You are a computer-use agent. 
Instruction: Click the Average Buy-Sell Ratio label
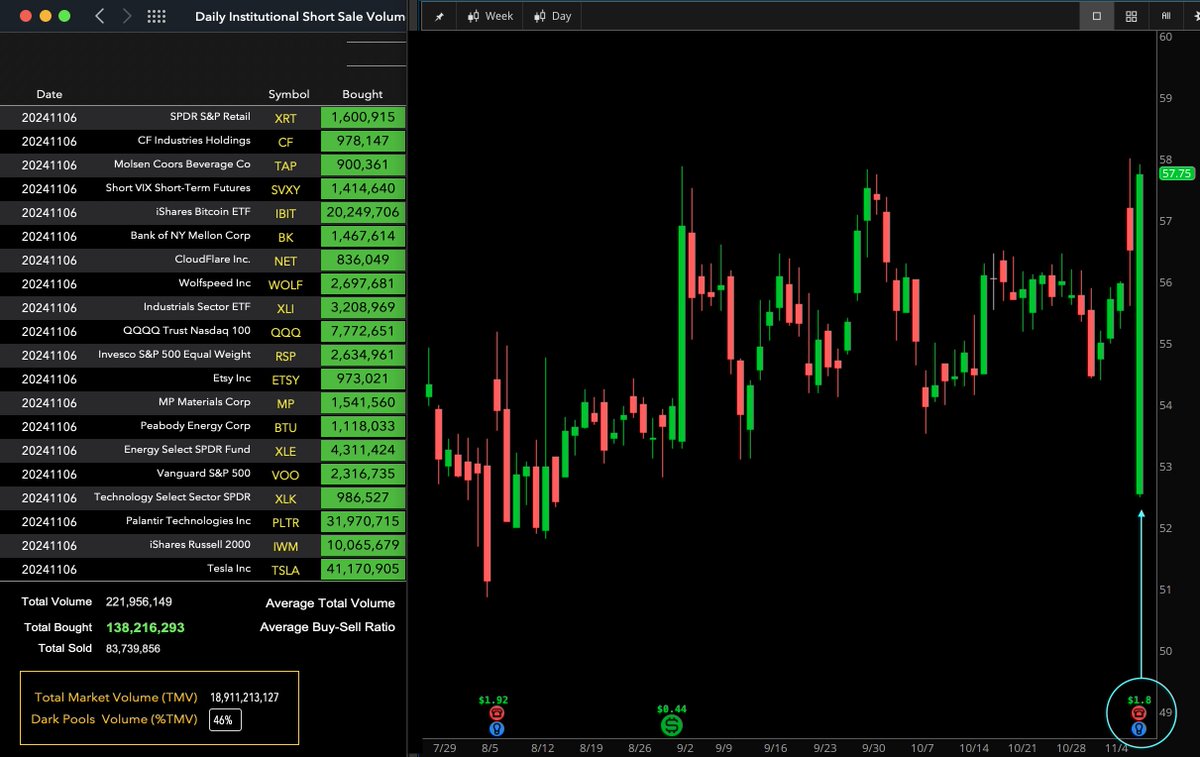pos(327,627)
